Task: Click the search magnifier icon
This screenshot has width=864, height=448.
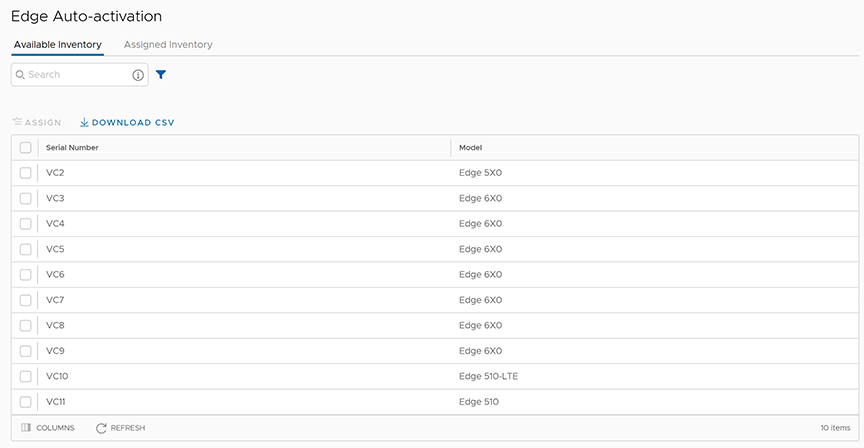Action: click(x=20, y=75)
